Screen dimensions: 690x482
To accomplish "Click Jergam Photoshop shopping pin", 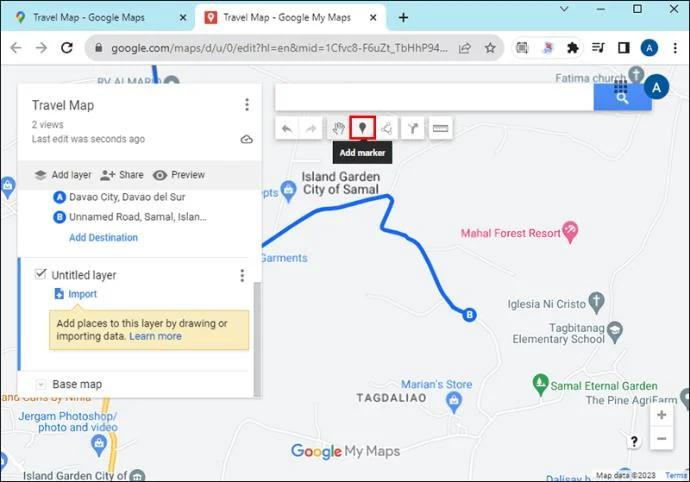I will click(99, 445).
